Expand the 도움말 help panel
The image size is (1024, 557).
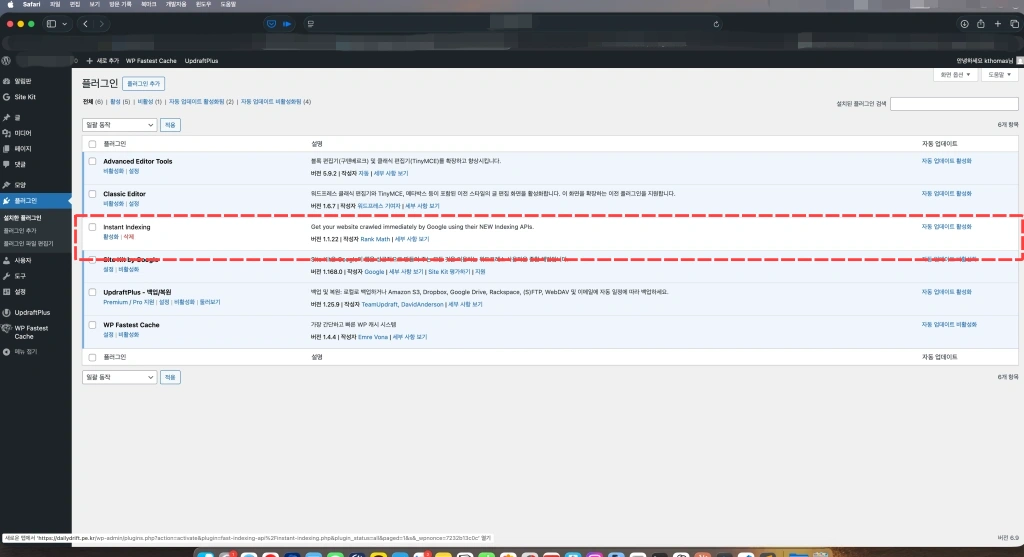(998, 75)
